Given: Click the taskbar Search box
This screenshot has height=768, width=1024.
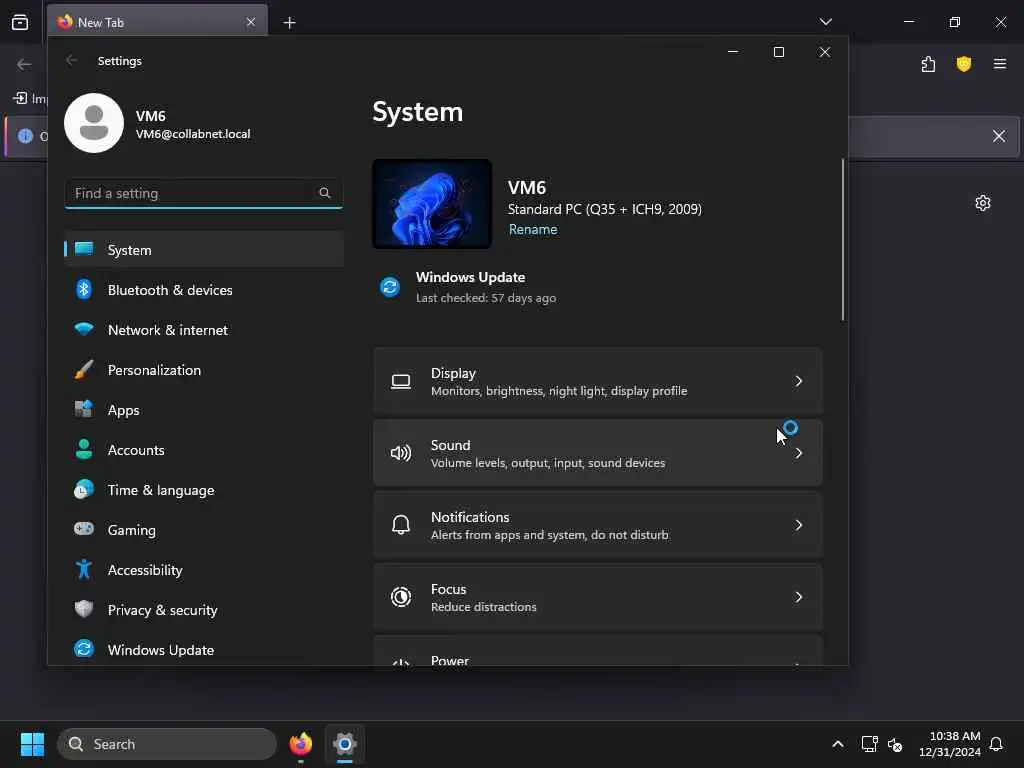Looking at the screenshot, I should coord(167,744).
